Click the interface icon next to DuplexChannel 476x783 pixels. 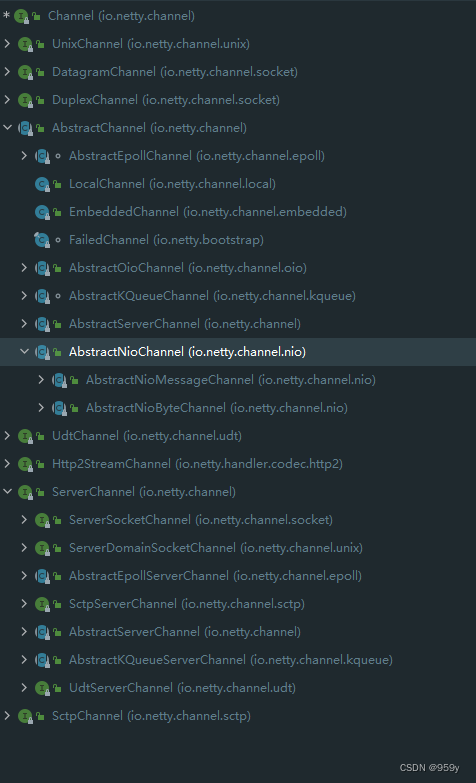25,100
